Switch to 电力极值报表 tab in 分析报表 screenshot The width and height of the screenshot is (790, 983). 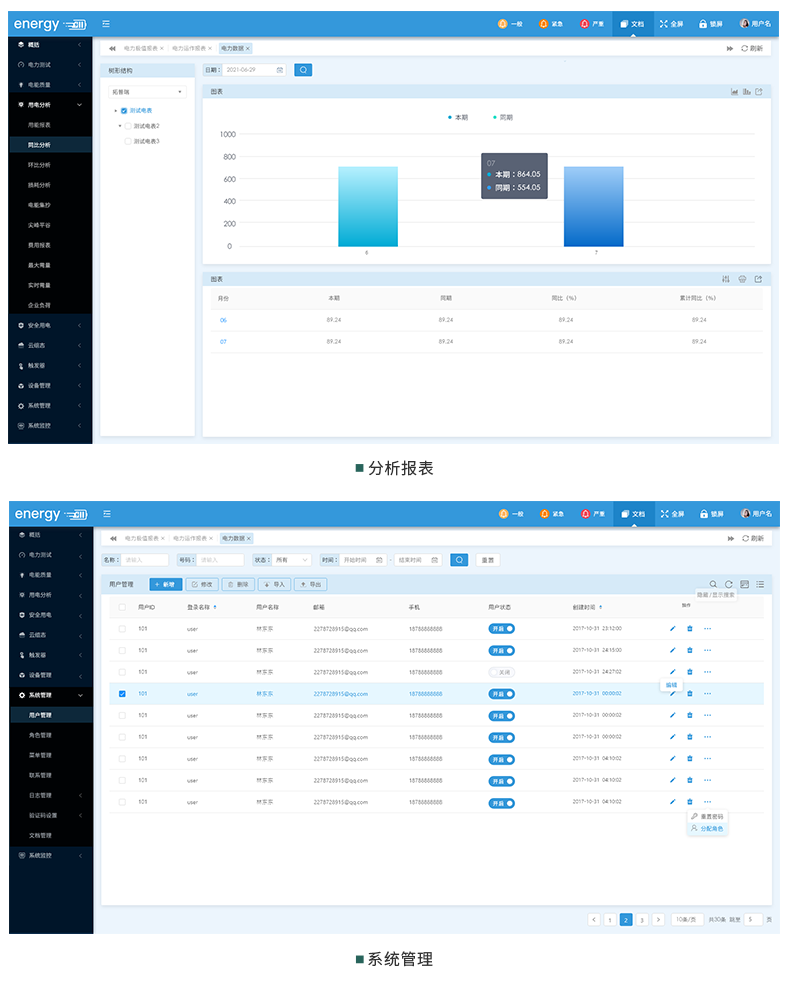point(140,48)
